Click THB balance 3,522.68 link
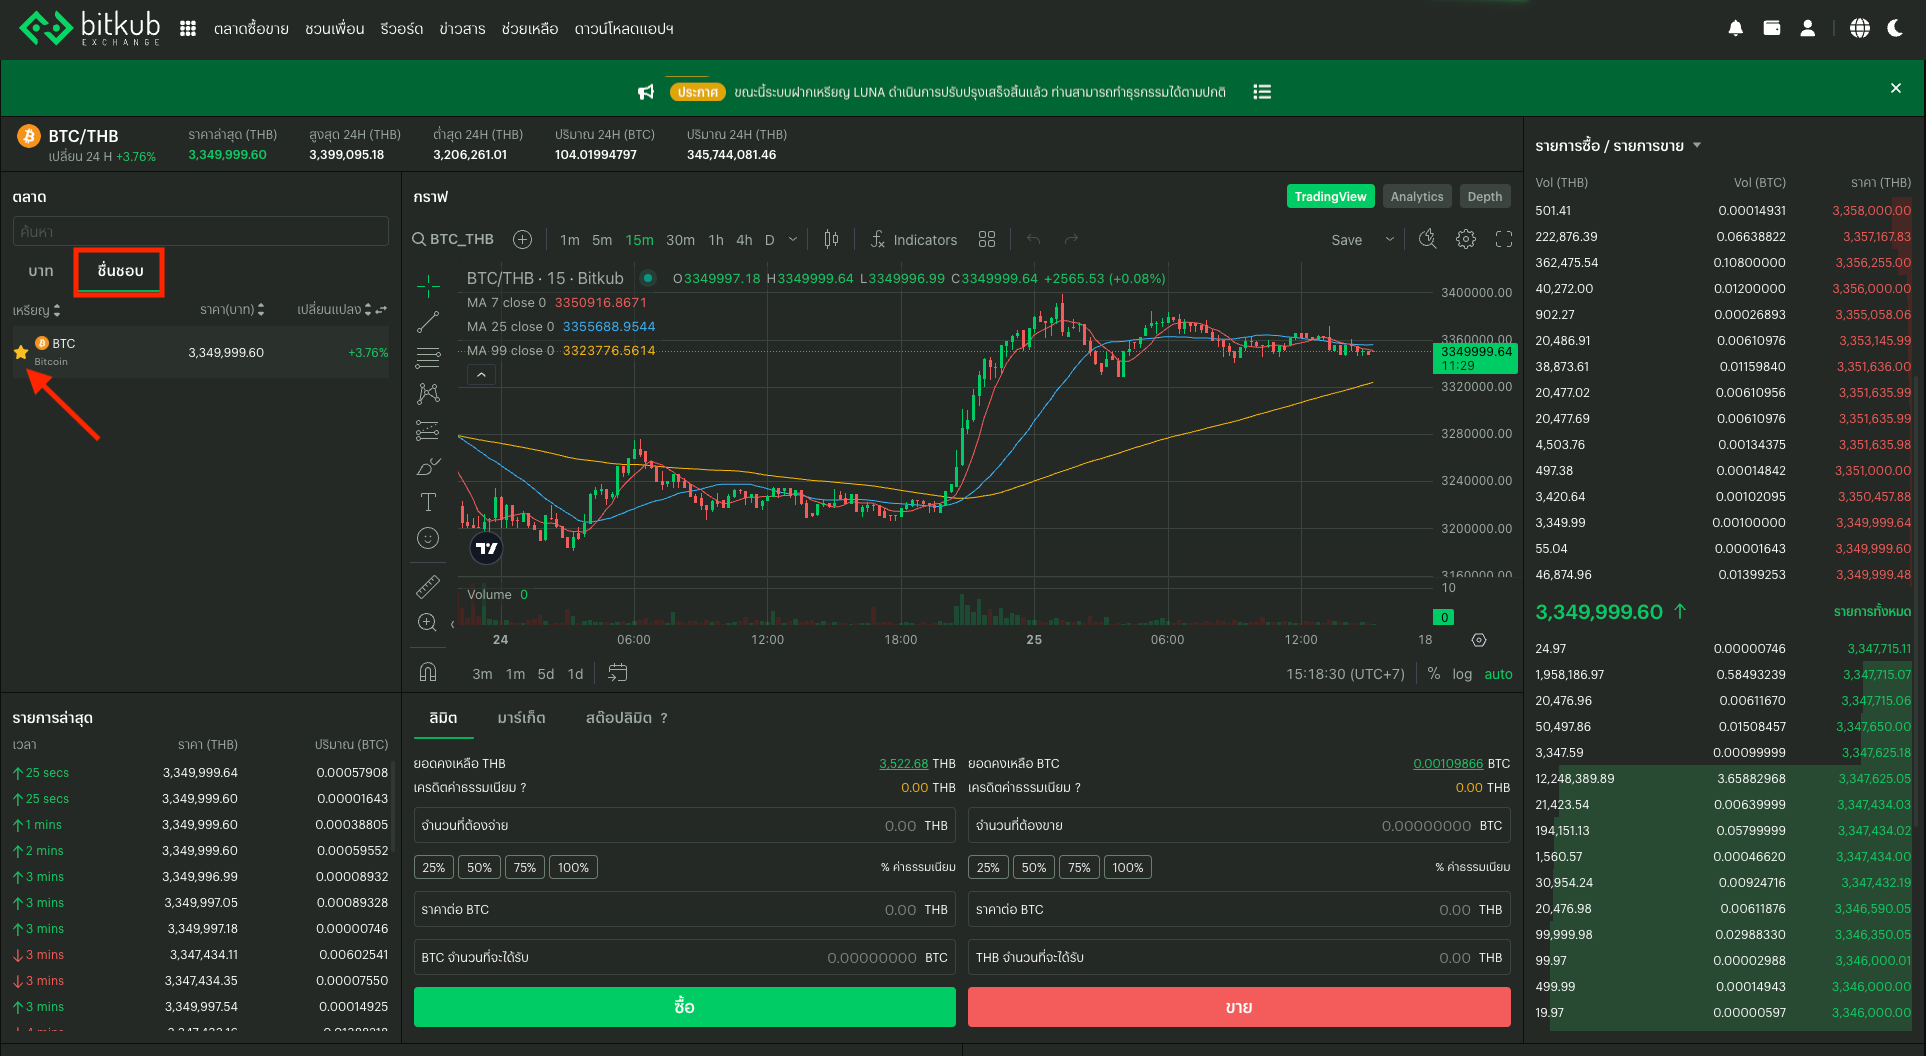The width and height of the screenshot is (1926, 1056). pos(904,763)
